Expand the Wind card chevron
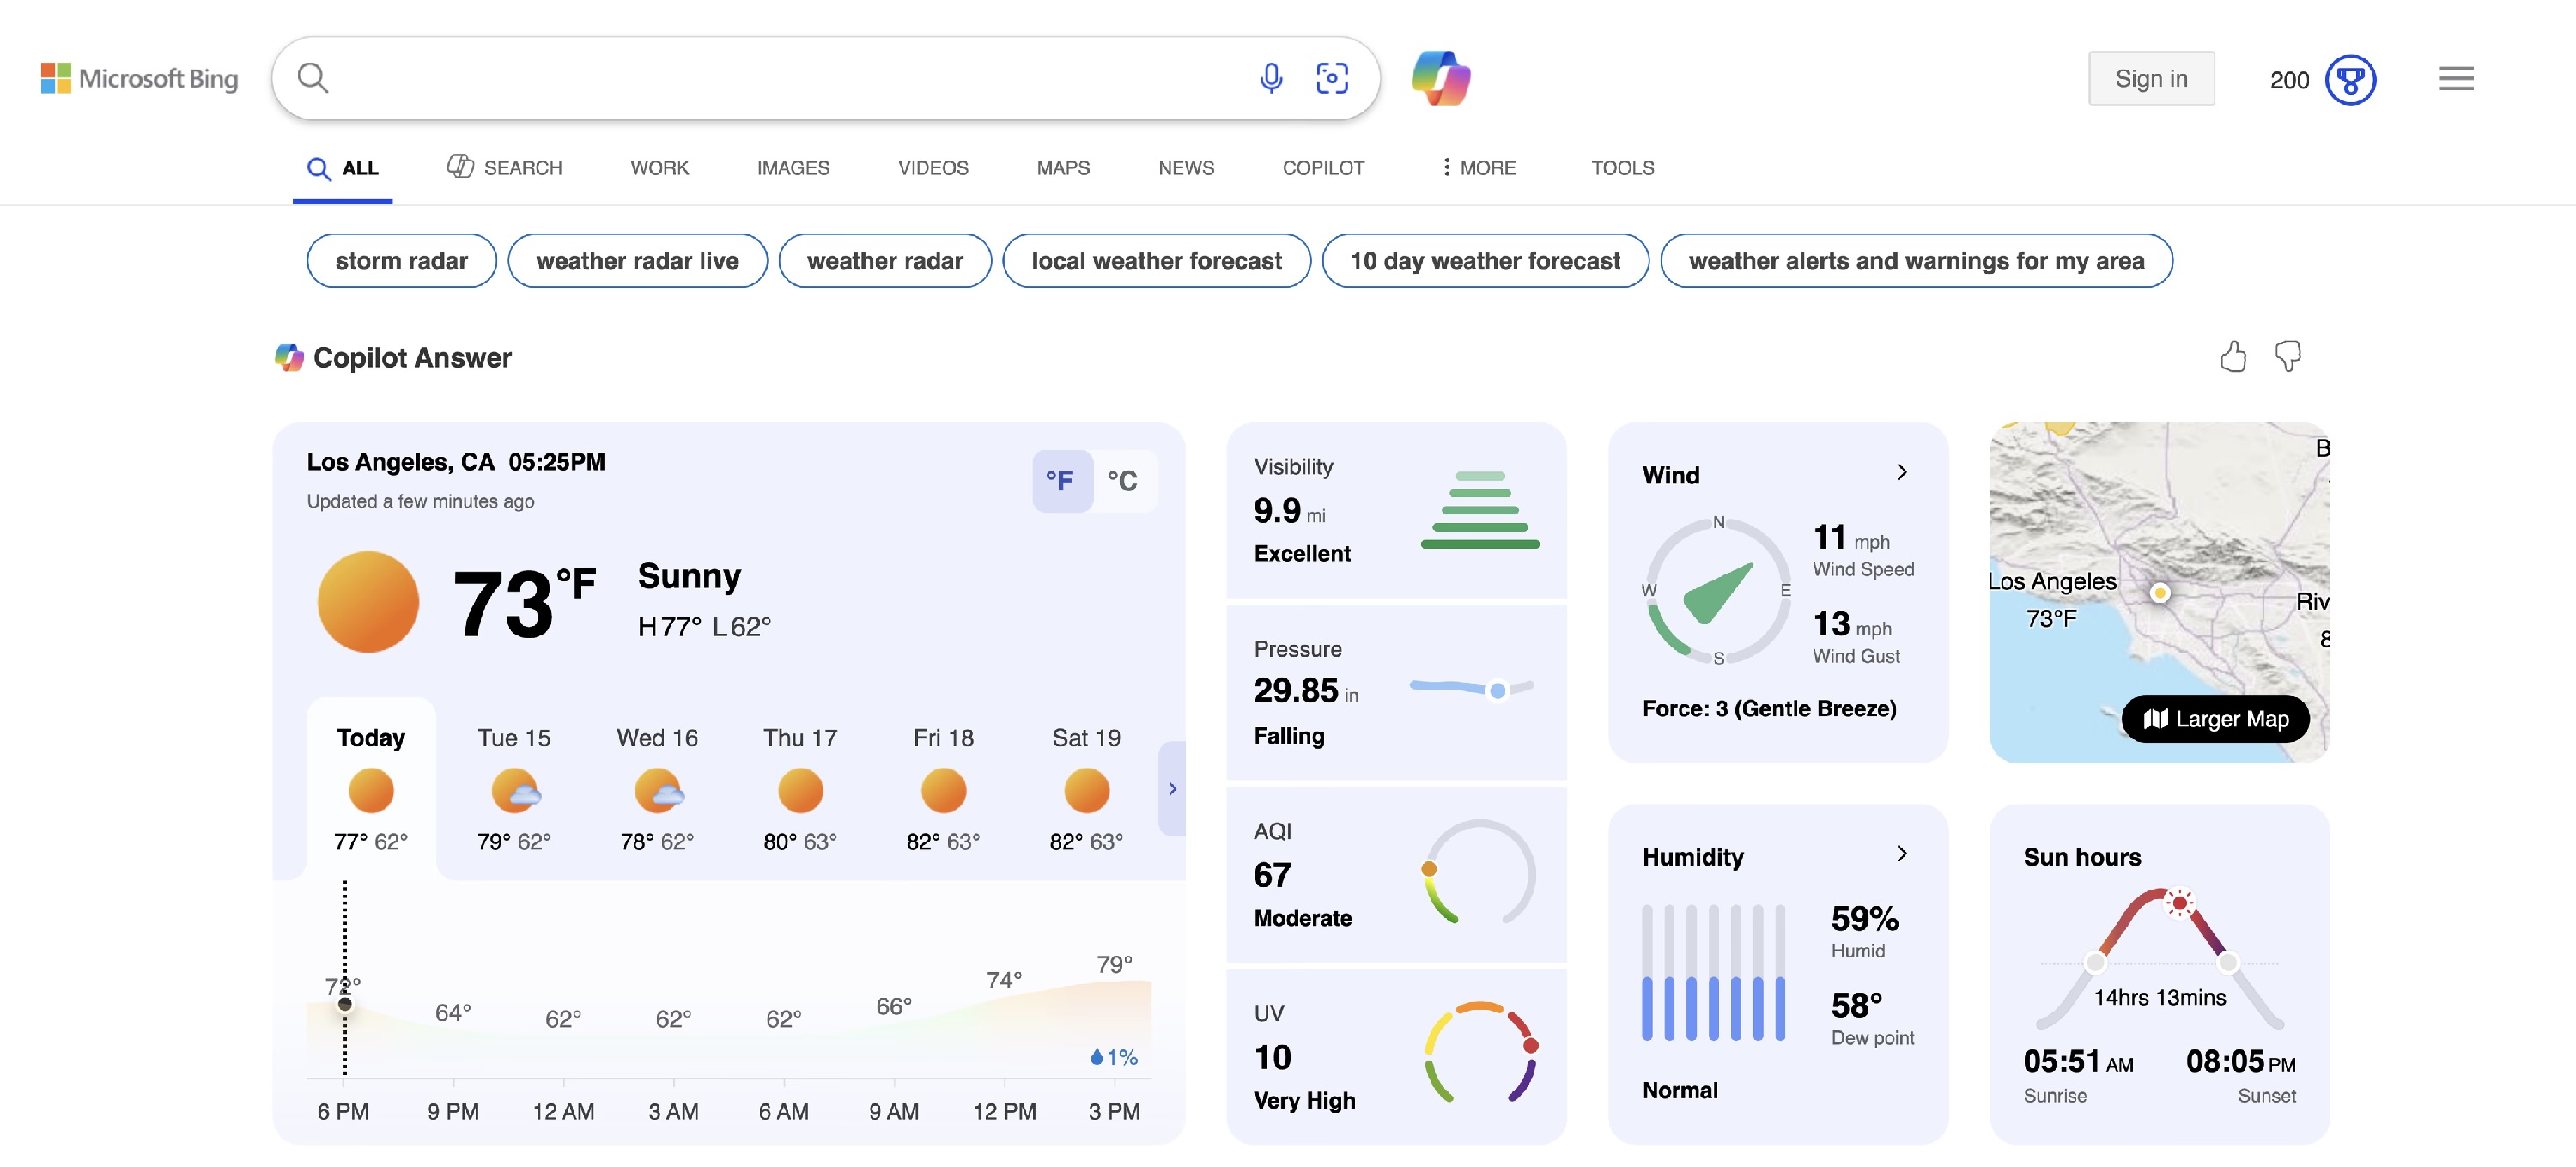This screenshot has width=2576, height=1167. point(1901,472)
